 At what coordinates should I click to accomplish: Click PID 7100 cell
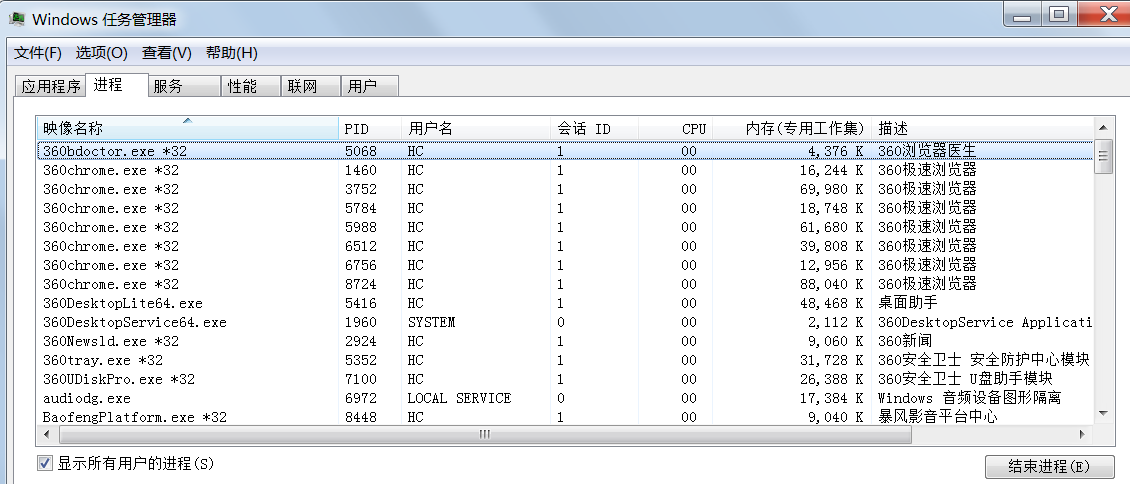(x=360, y=379)
